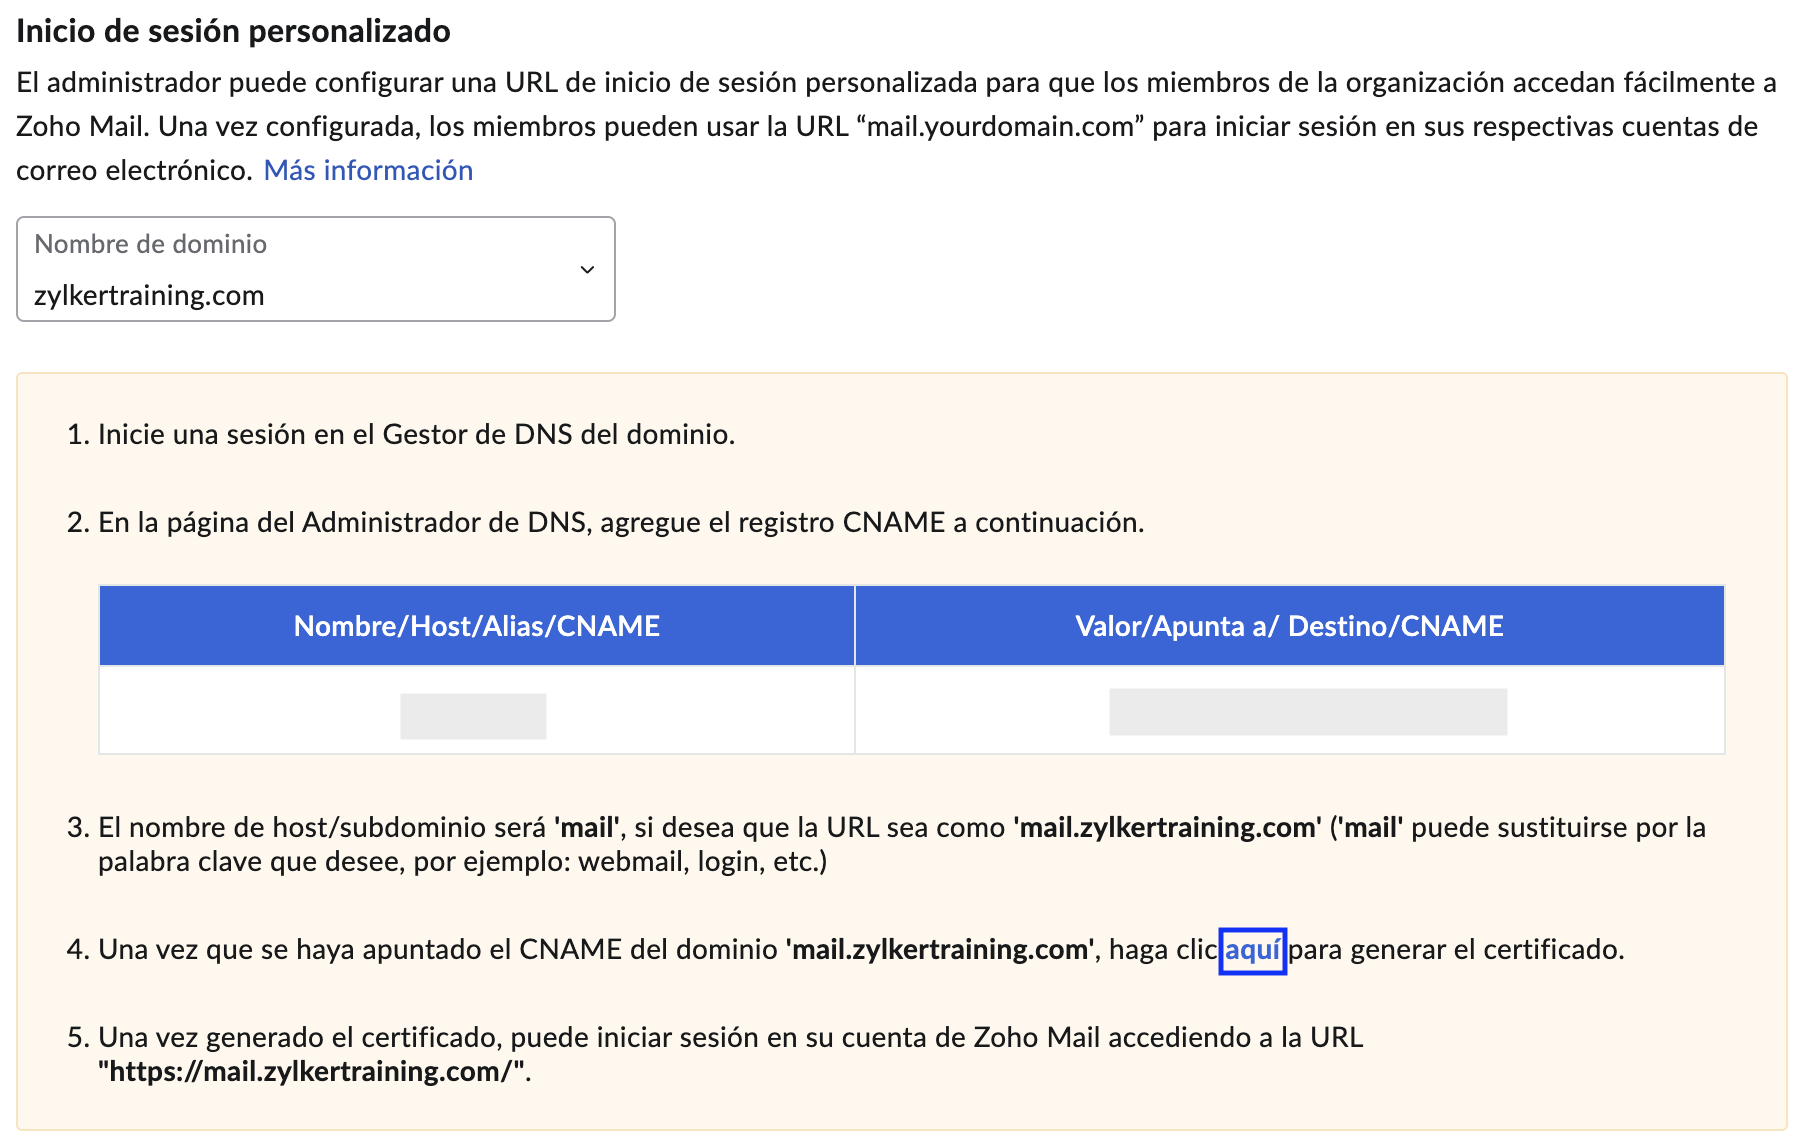
Task: Select the Nombre/Host/Alias/CNAME column header
Action: pos(477,626)
